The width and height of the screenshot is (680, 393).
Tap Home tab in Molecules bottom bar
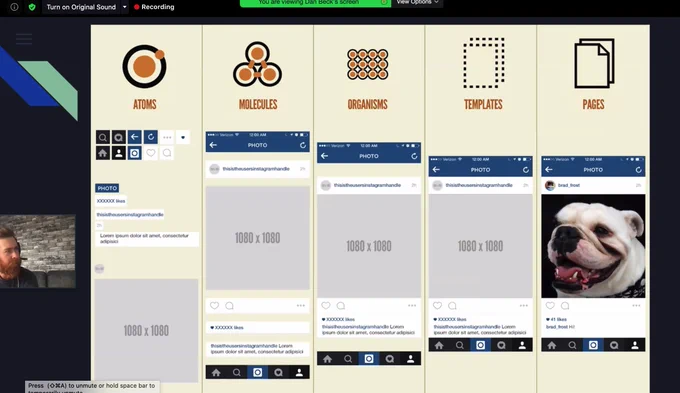tap(216, 373)
